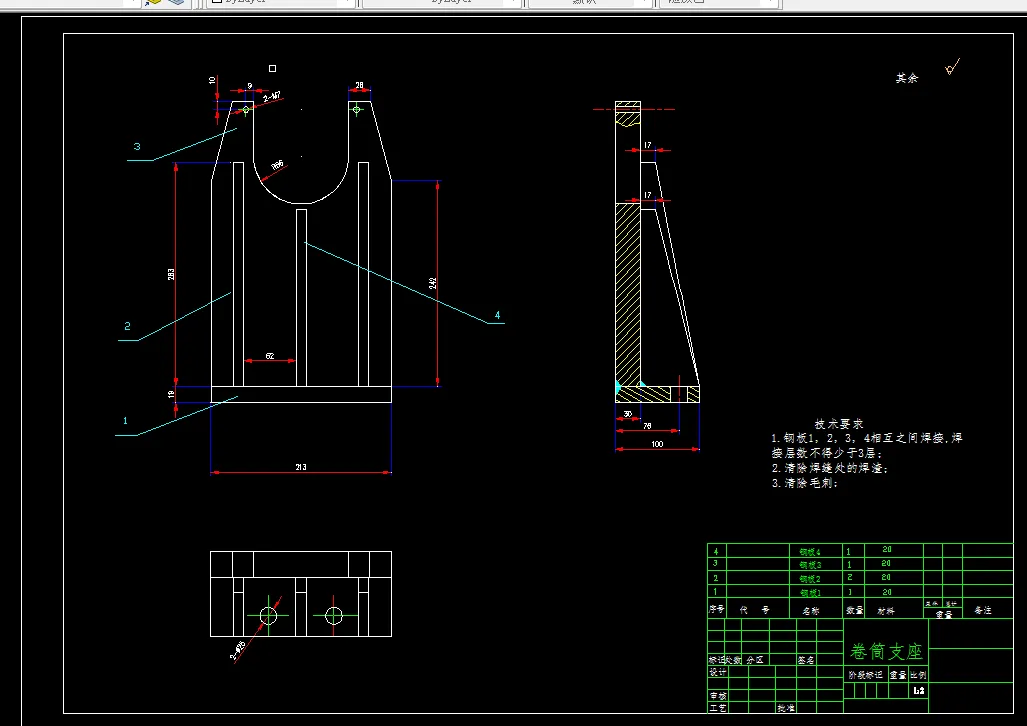Select the right Φ25 hole circle in bottom view
Image resolution: width=1027 pixels, height=726 pixels.
click(x=334, y=615)
